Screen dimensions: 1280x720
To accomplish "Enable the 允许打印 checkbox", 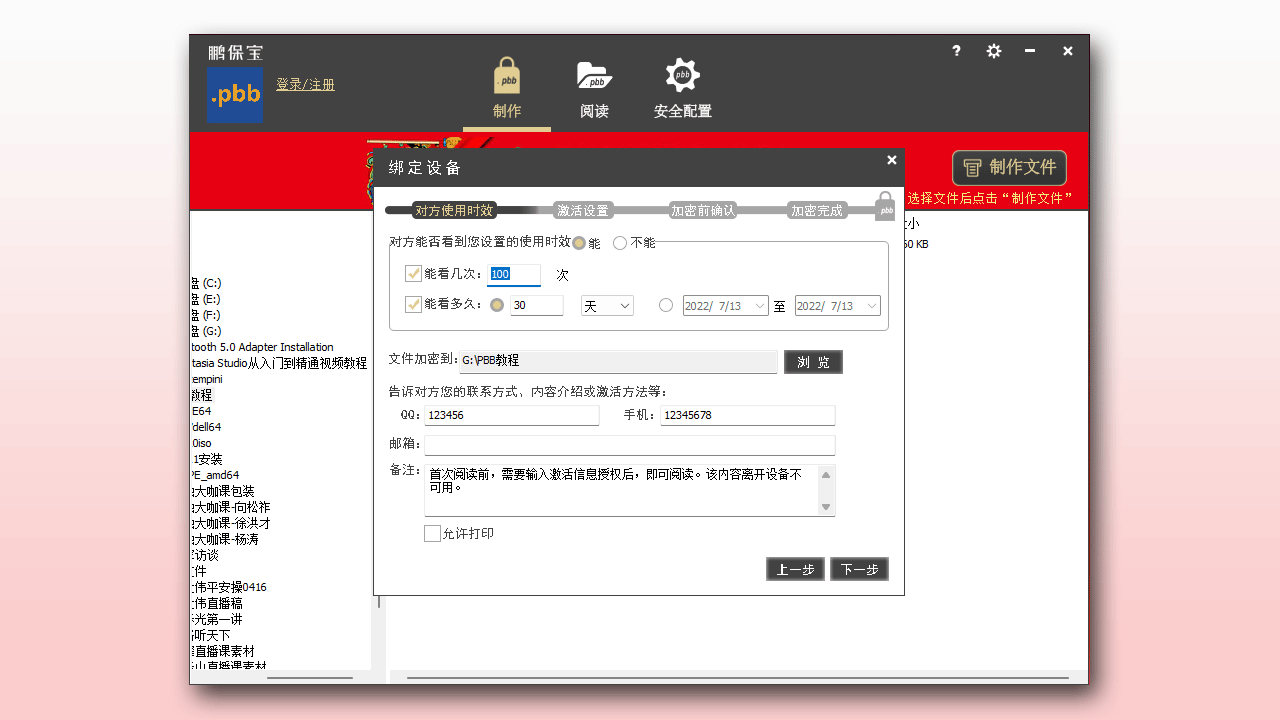I will click(x=433, y=533).
